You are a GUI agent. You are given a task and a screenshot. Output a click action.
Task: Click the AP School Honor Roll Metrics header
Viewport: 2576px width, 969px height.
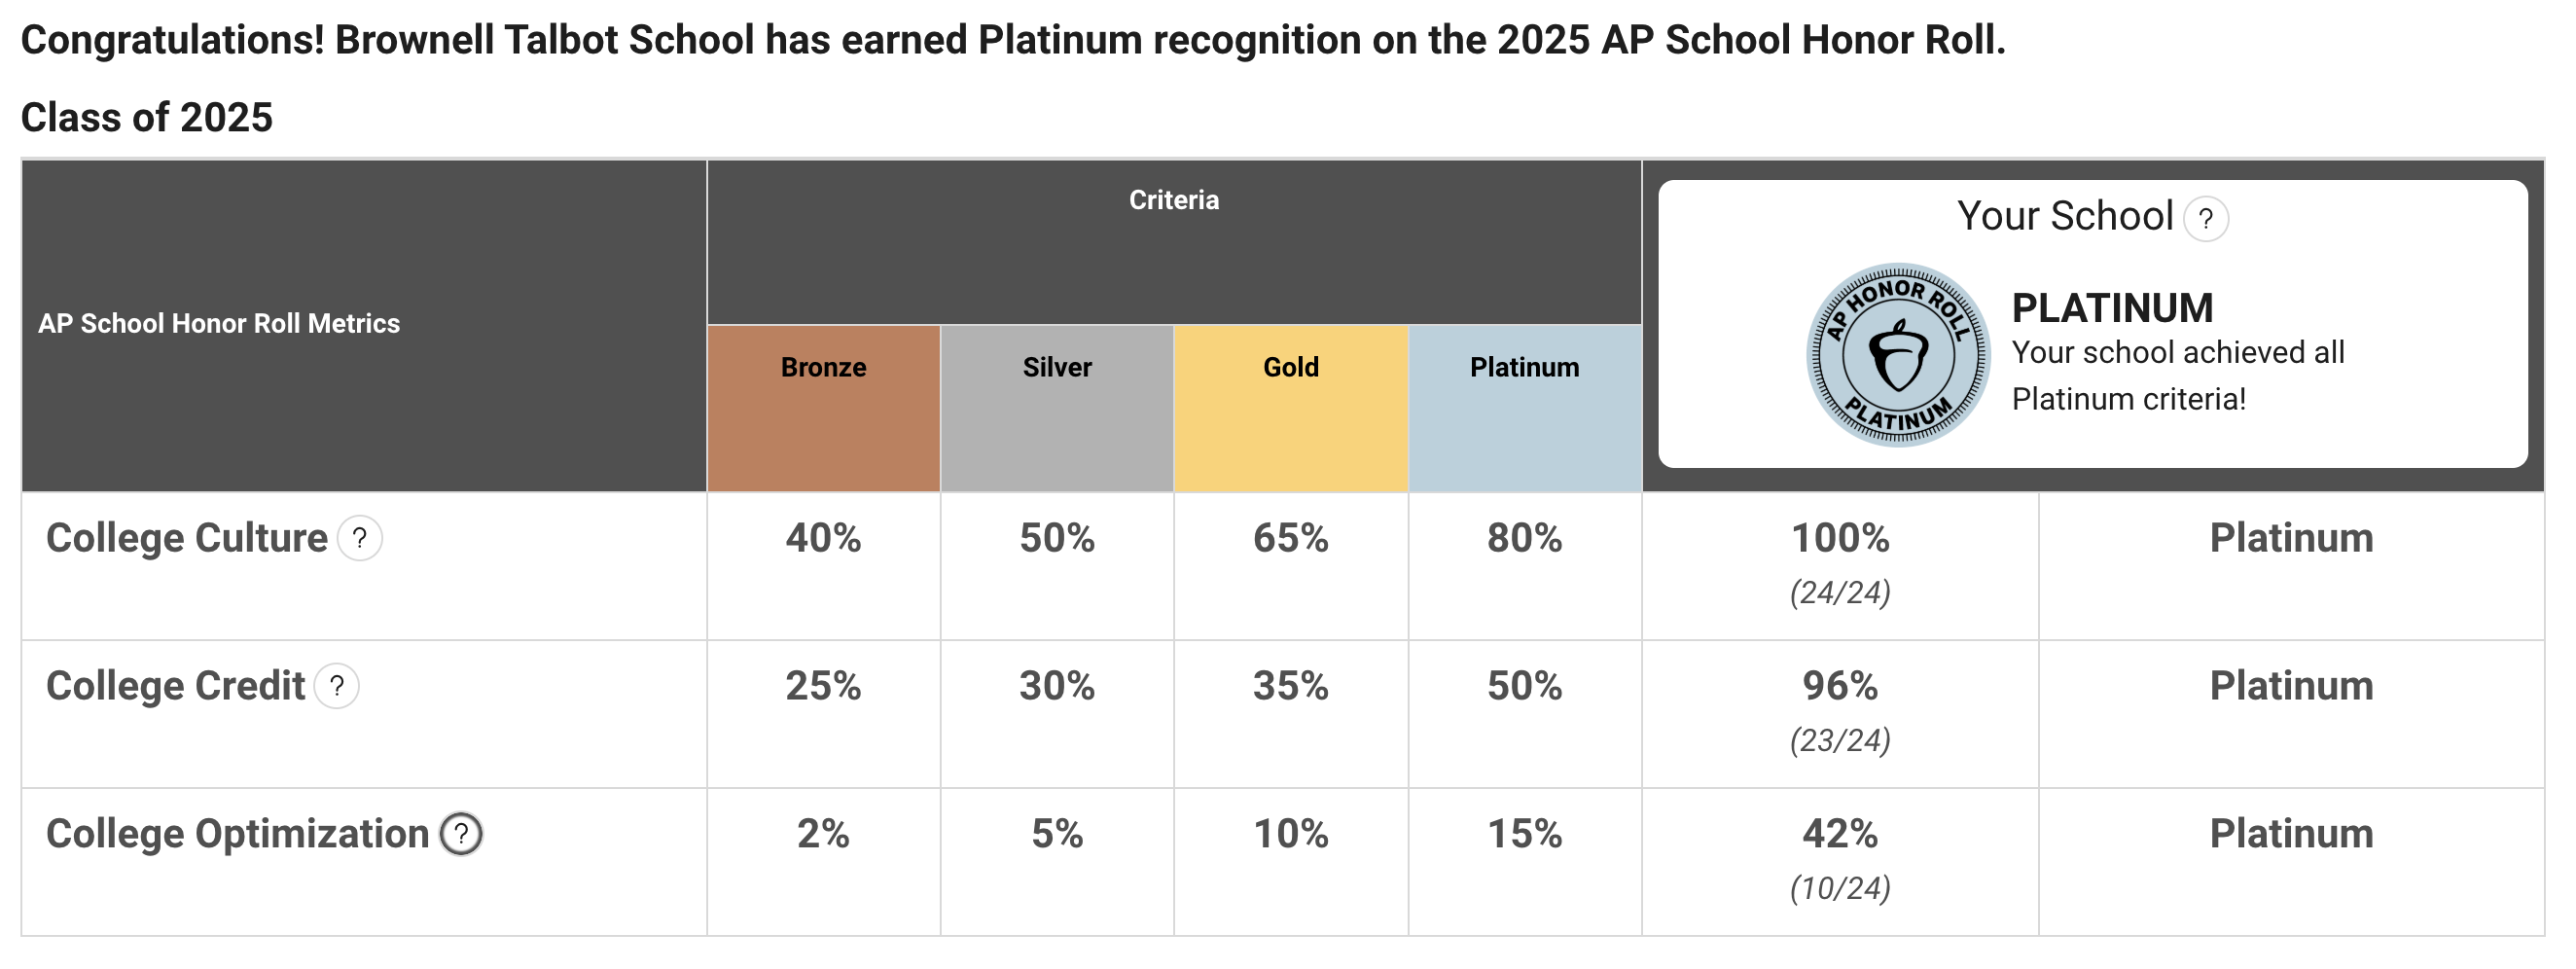(219, 324)
